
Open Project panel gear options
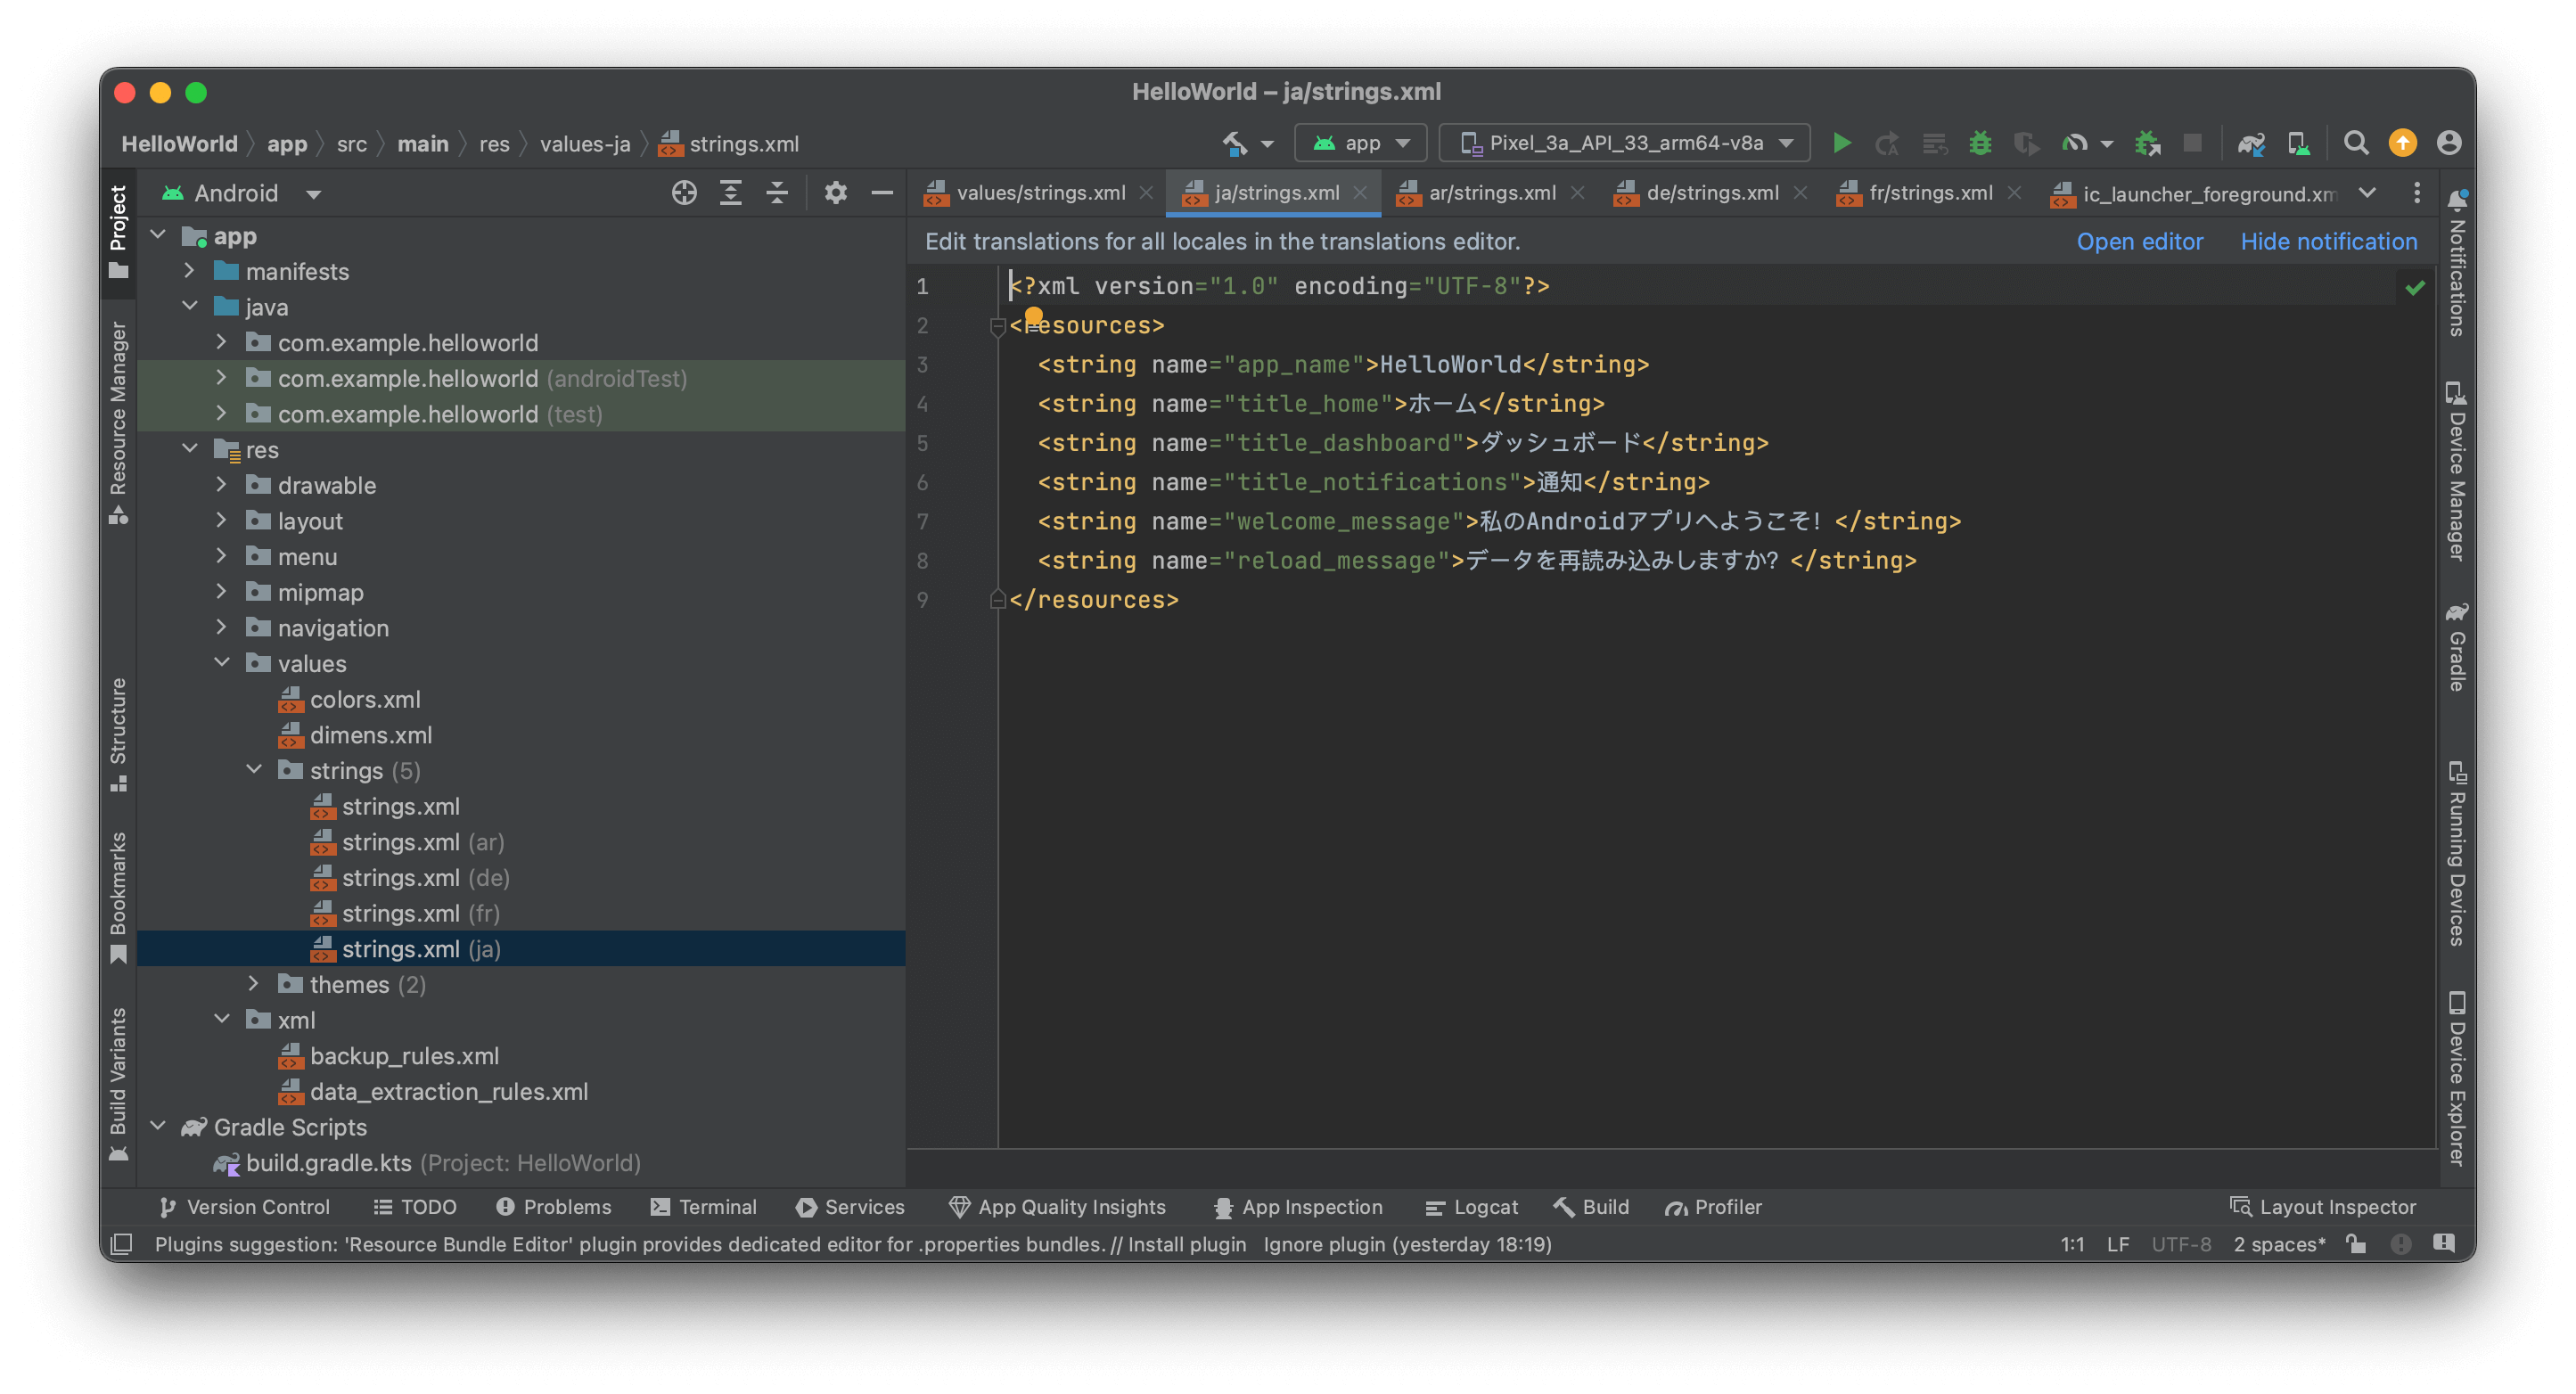[x=835, y=193]
